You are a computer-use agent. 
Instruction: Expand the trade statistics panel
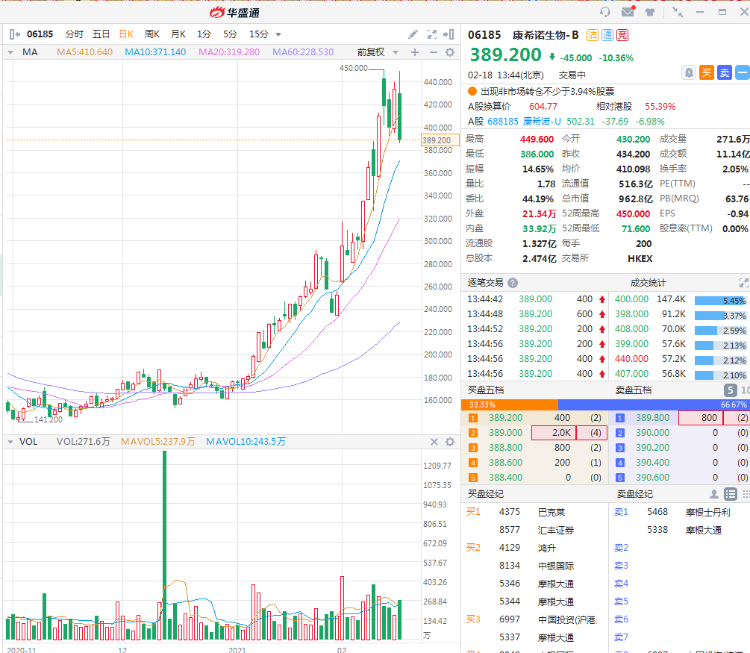pyautogui.click(x=743, y=283)
